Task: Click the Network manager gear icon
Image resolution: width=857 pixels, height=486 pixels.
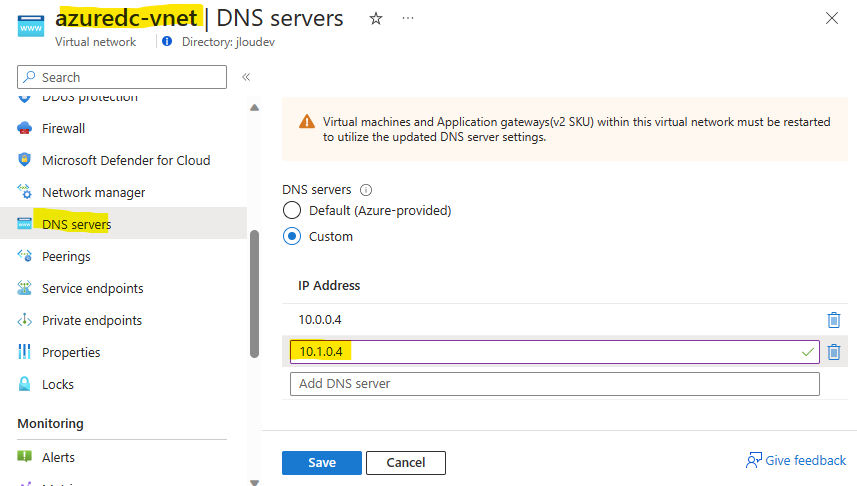Action: pyautogui.click(x=25, y=192)
